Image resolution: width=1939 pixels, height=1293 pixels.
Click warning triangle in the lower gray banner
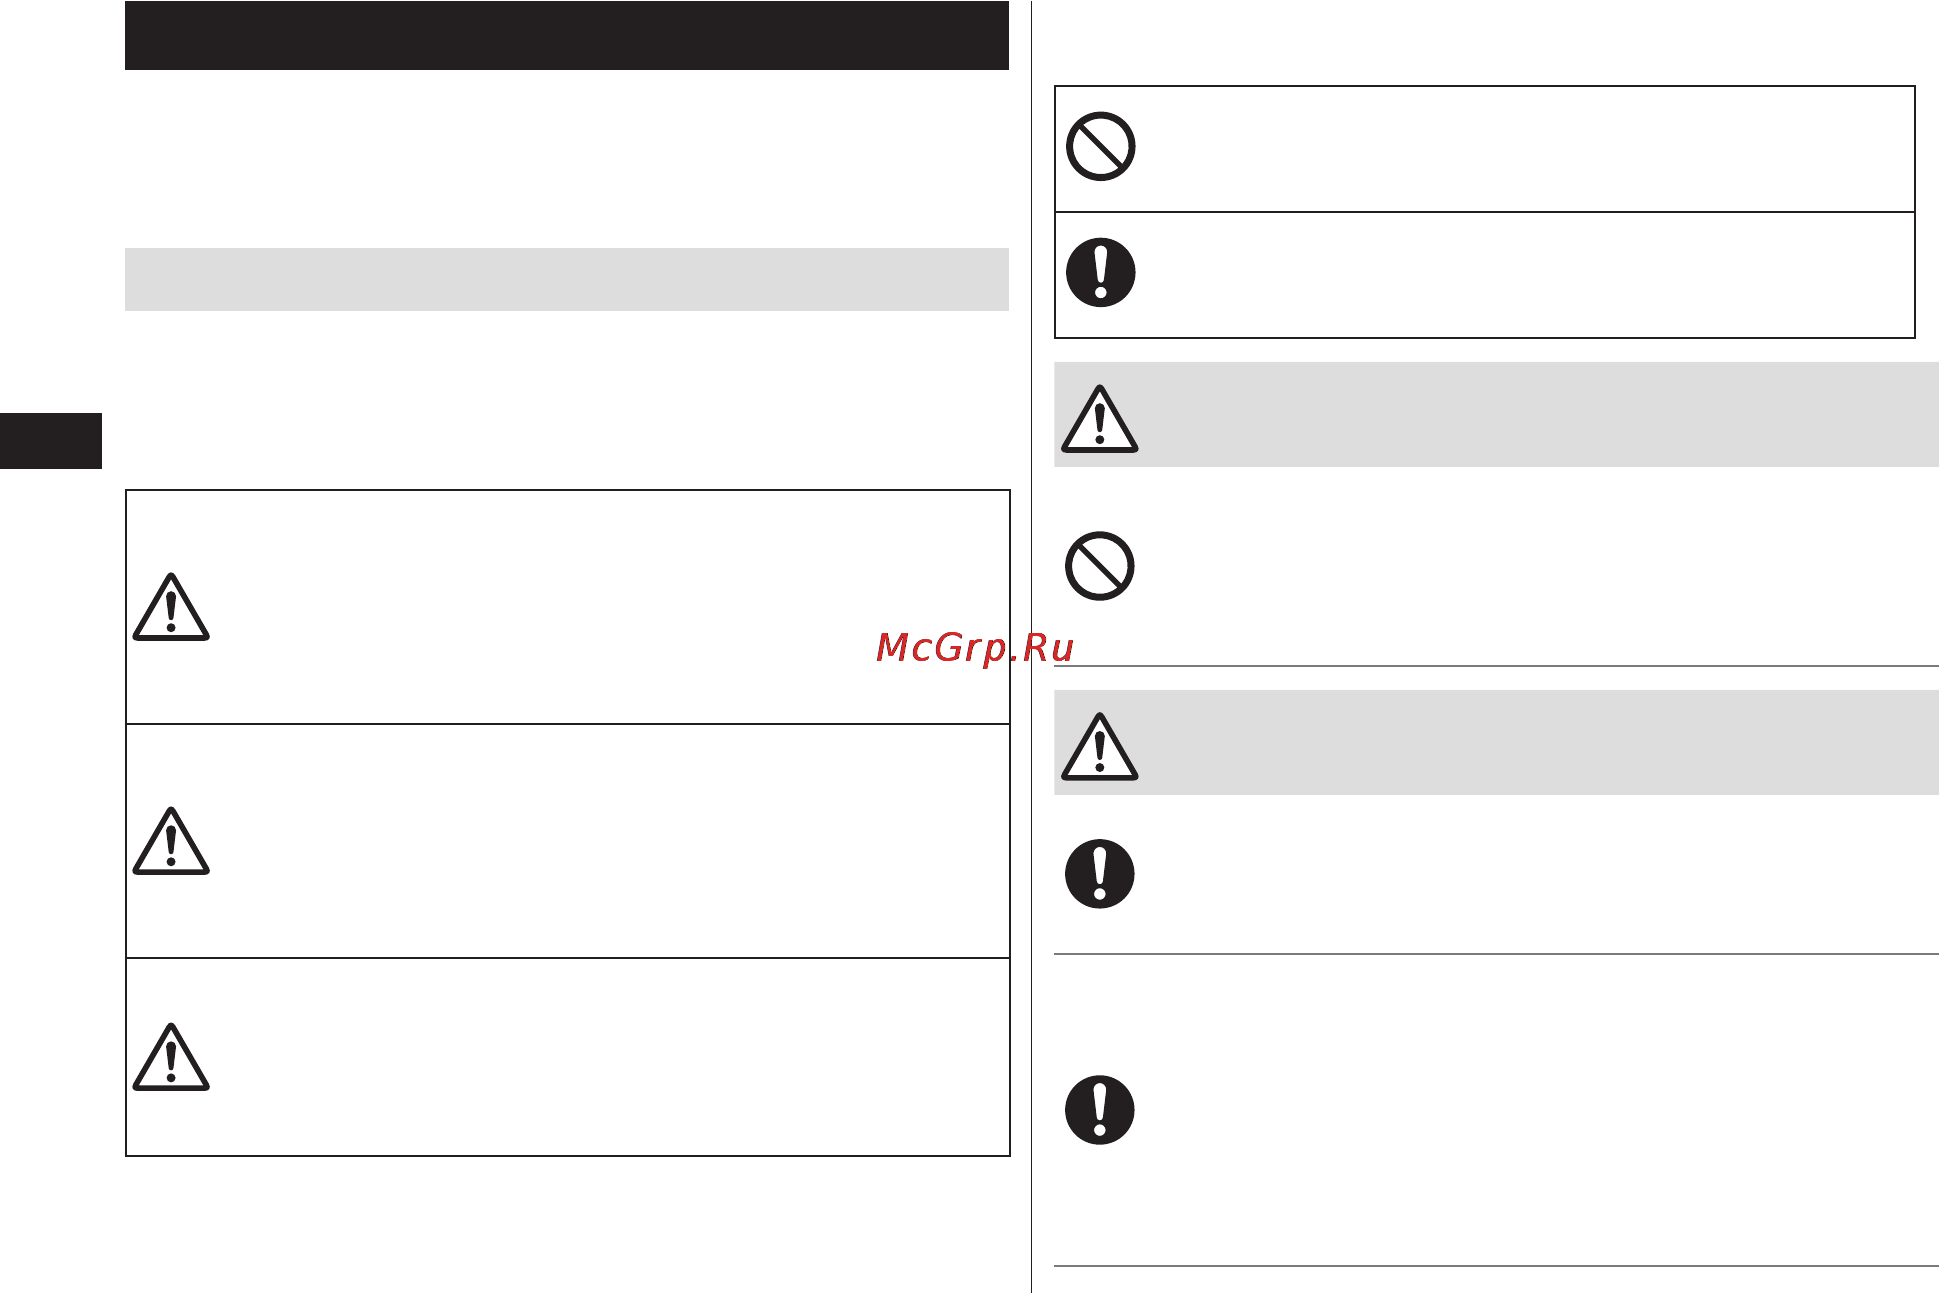point(1099,747)
